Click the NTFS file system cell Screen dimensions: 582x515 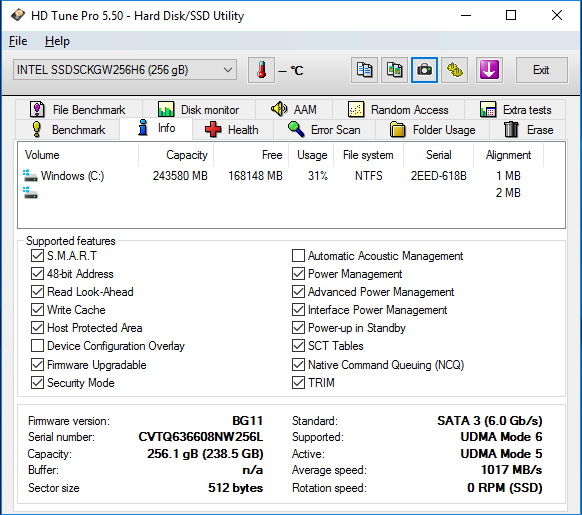coord(368,176)
